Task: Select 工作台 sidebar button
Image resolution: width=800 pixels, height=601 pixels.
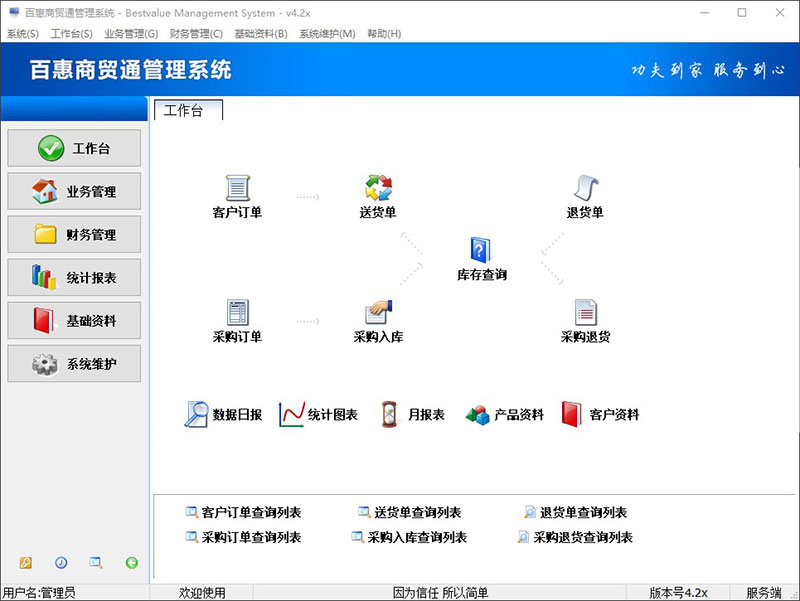Action: click(x=74, y=148)
